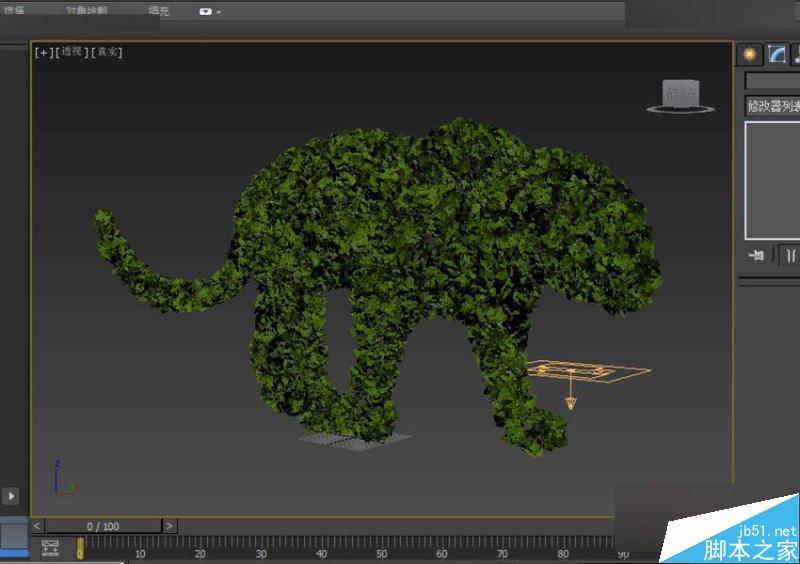Click the expand arrow on left edge

pyautogui.click(x=11, y=495)
